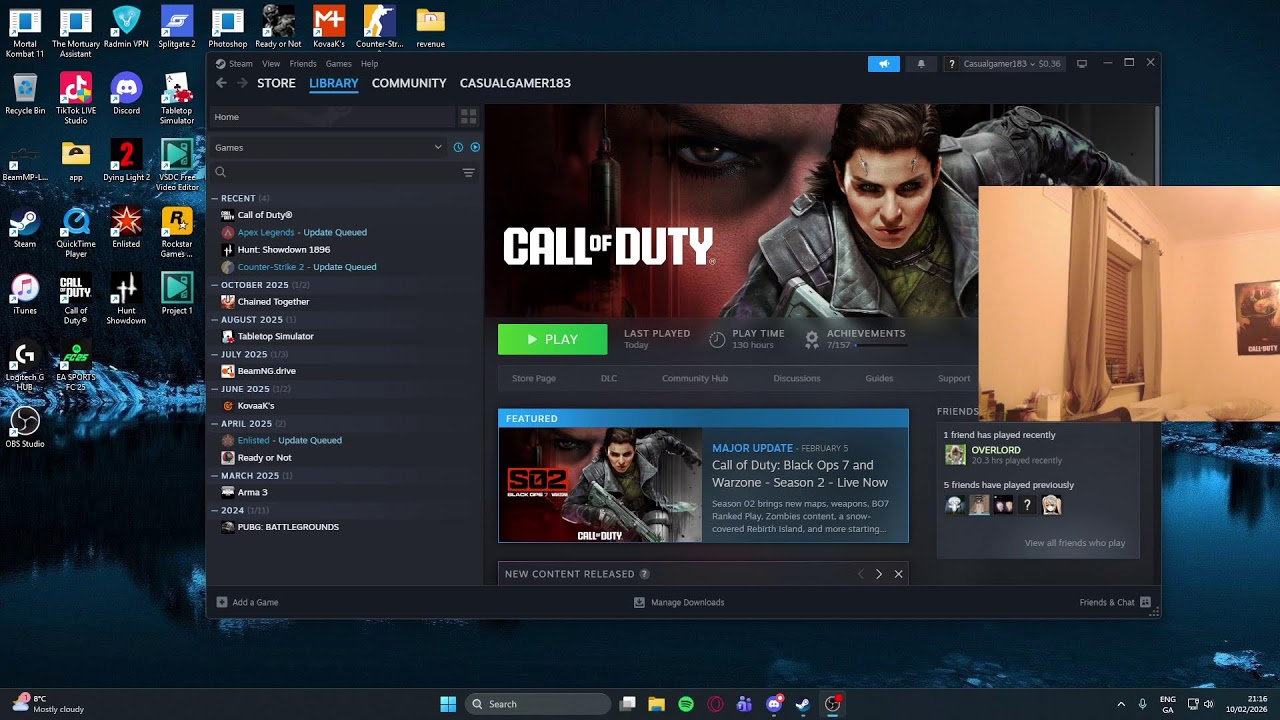Select BeamNG.drive in library list
The width and height of the screenshot is (1280, 720).
click(x=259, y=371)
